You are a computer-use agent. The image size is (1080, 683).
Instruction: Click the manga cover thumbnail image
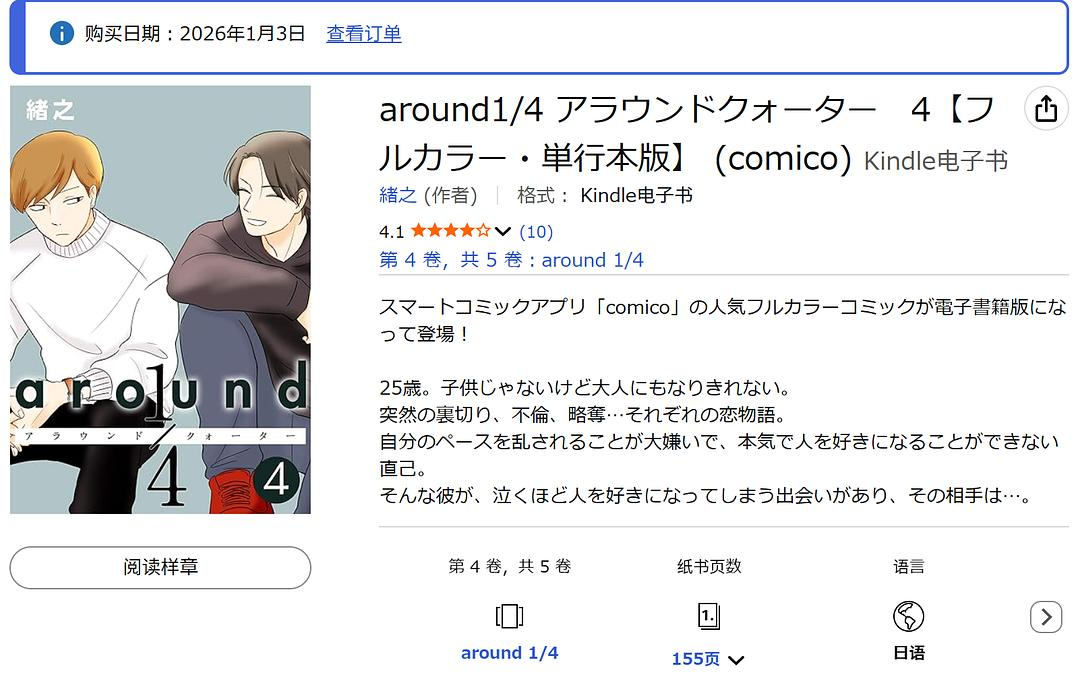160,300
